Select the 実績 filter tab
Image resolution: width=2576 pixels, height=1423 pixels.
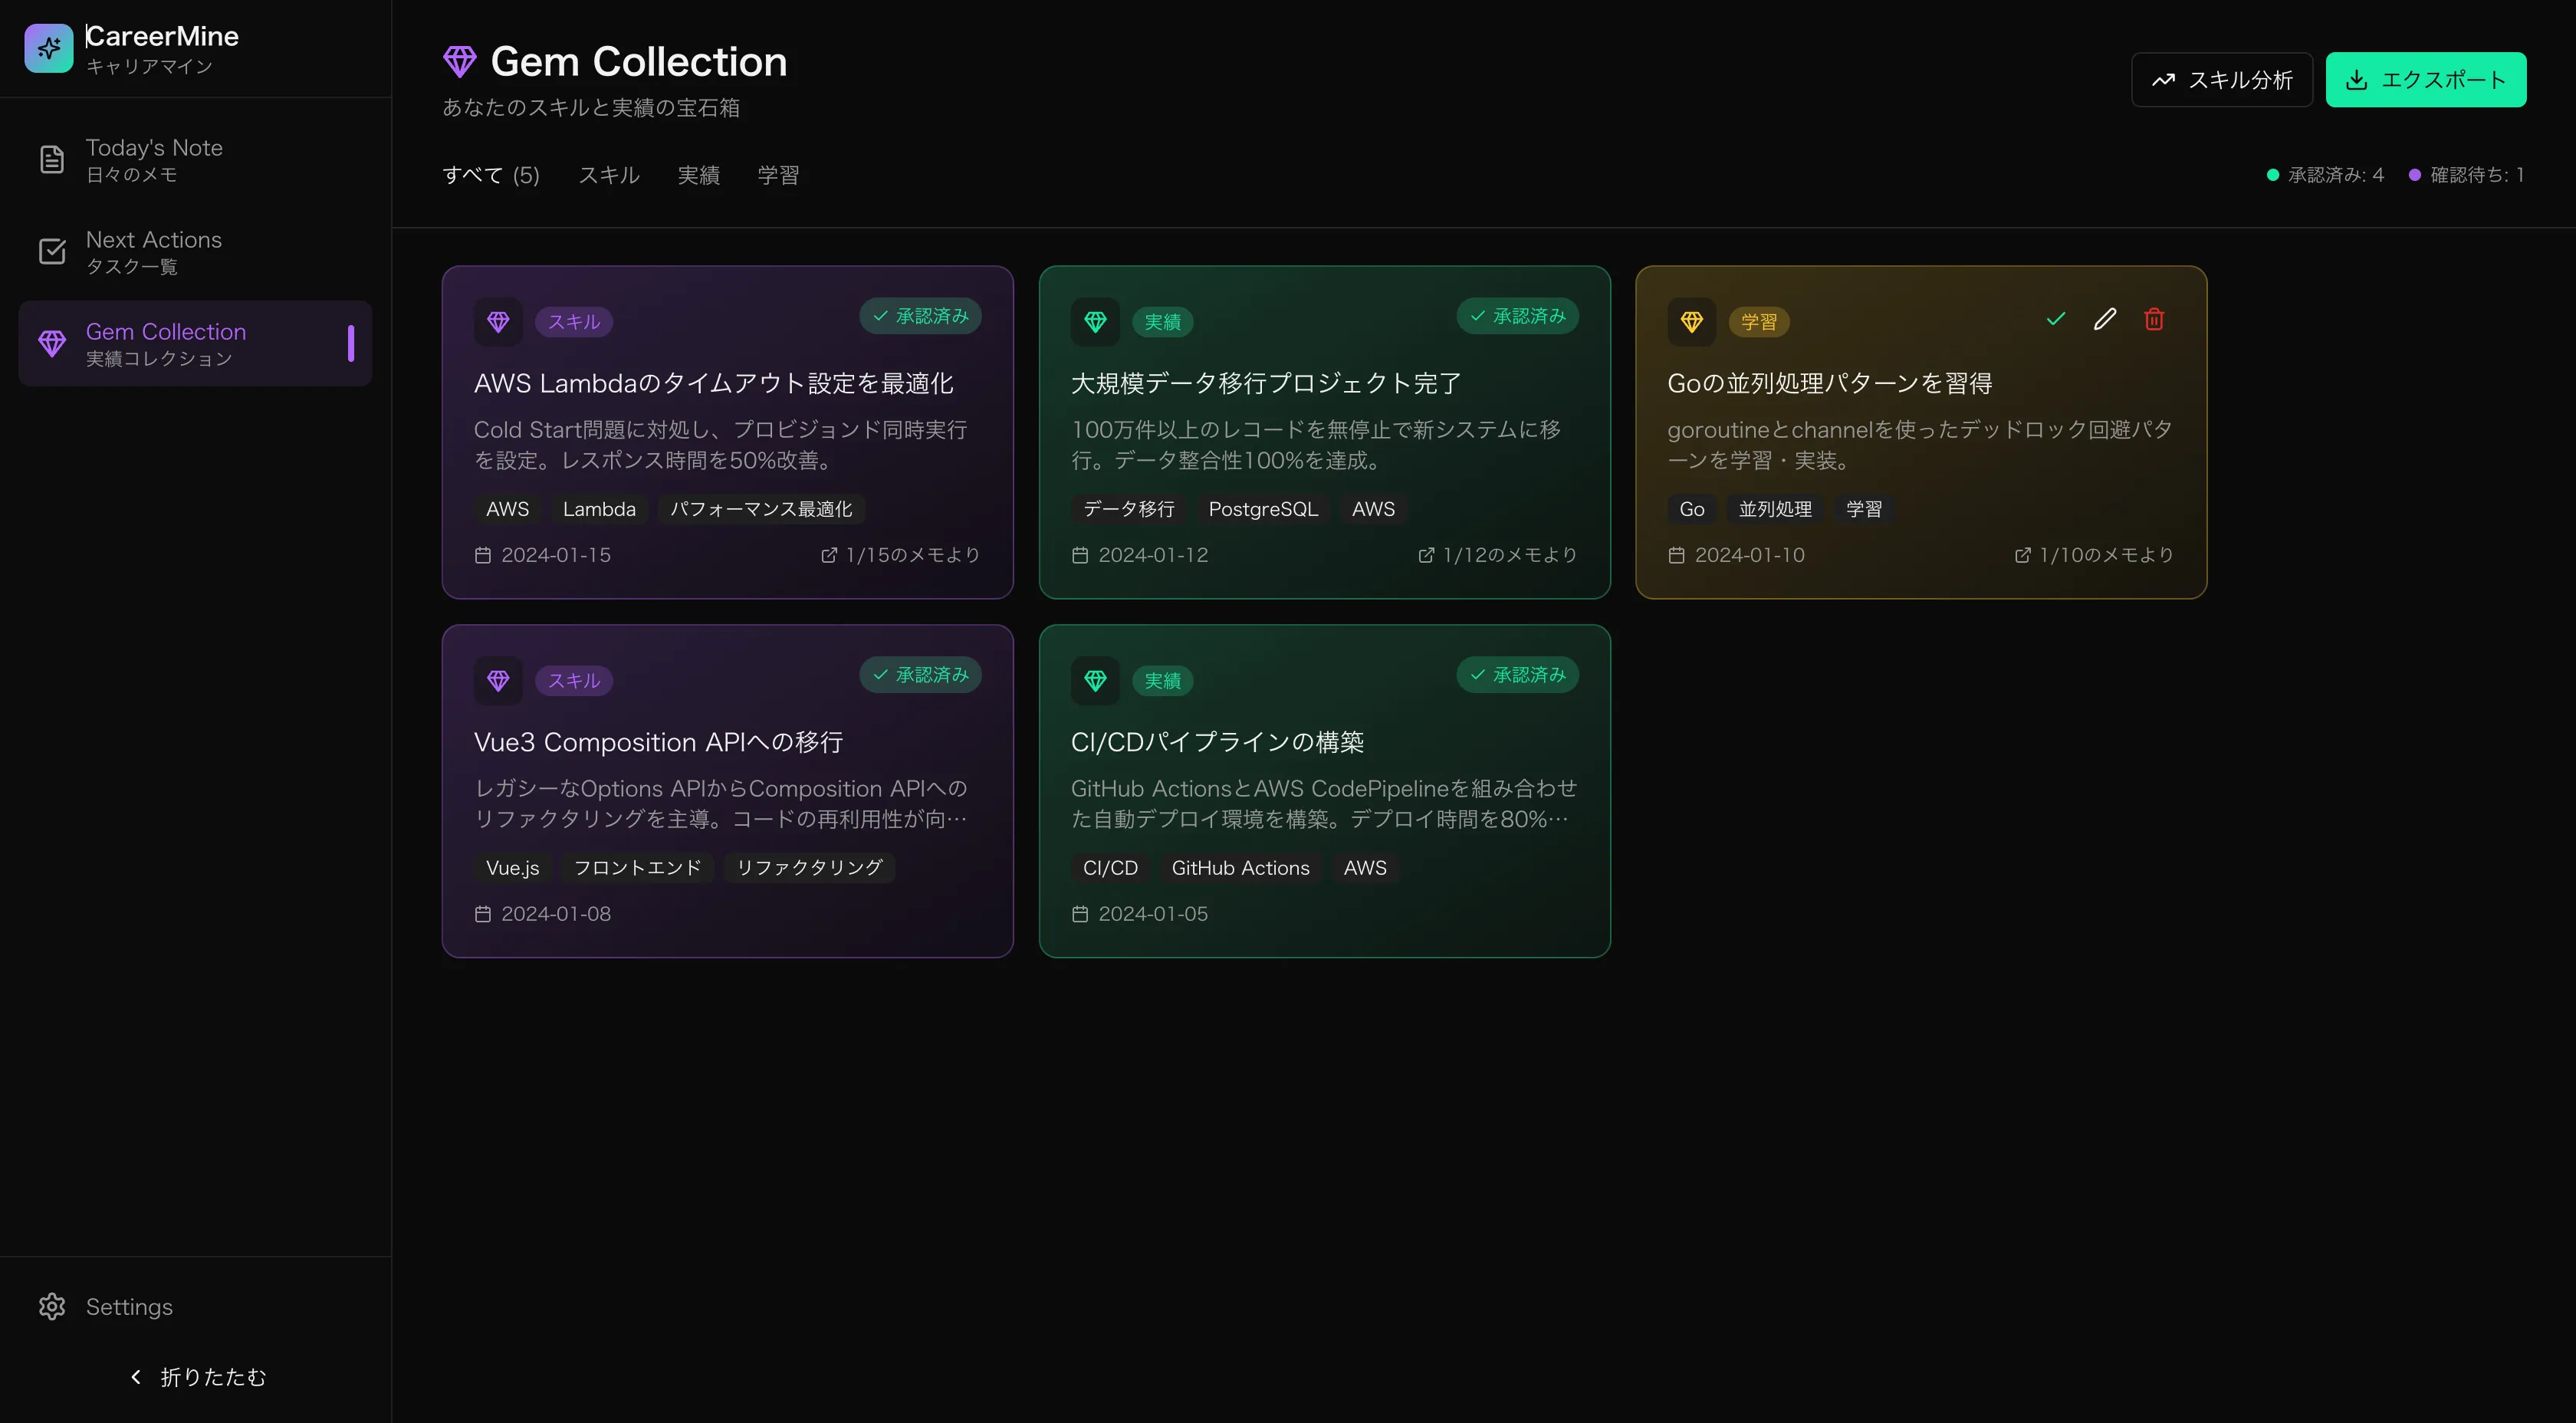tap(698, 175)
